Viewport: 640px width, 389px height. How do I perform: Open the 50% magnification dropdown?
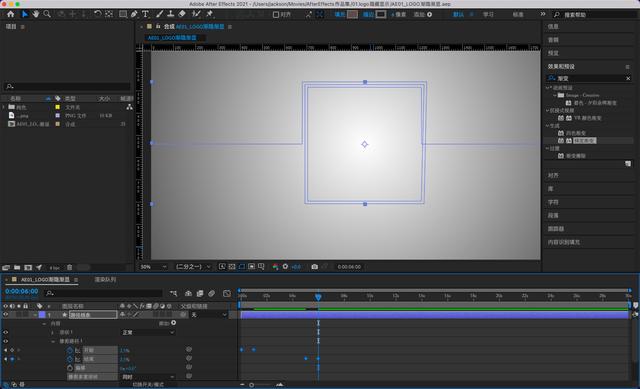coord(153,267)
